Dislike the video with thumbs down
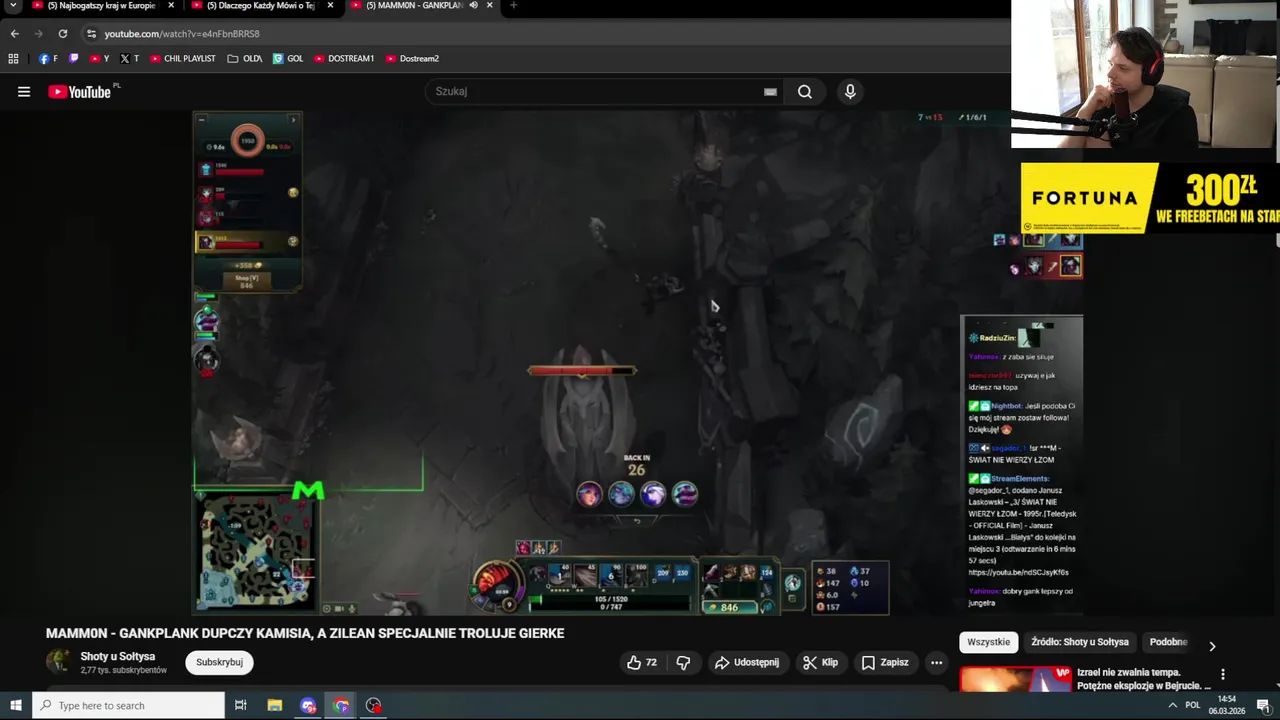The width and height of the screenshot is (1280, 720). click(x=683, y=662)
